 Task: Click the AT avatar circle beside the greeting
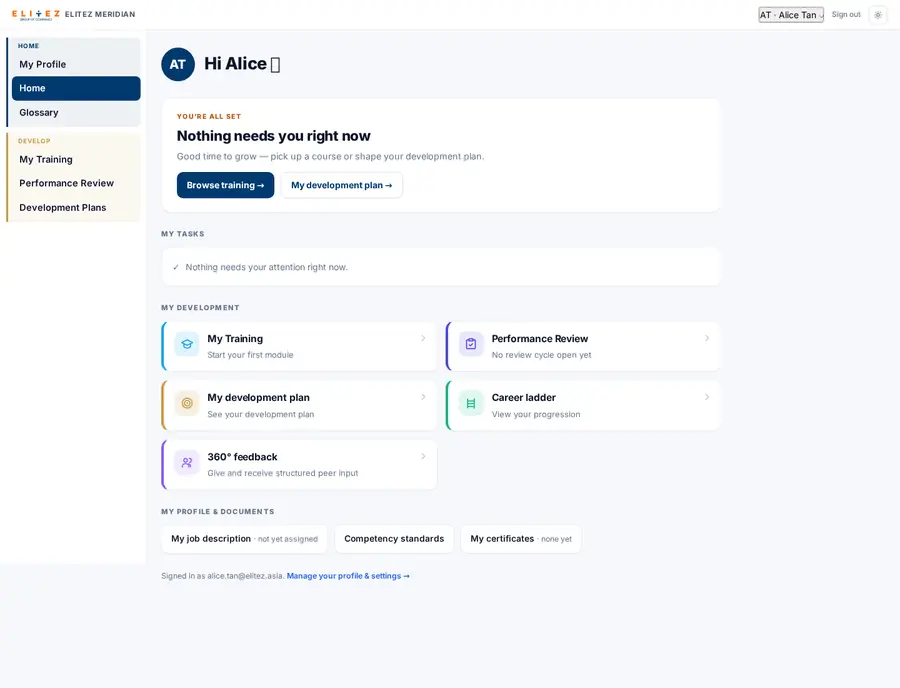(x=178, y=64)
